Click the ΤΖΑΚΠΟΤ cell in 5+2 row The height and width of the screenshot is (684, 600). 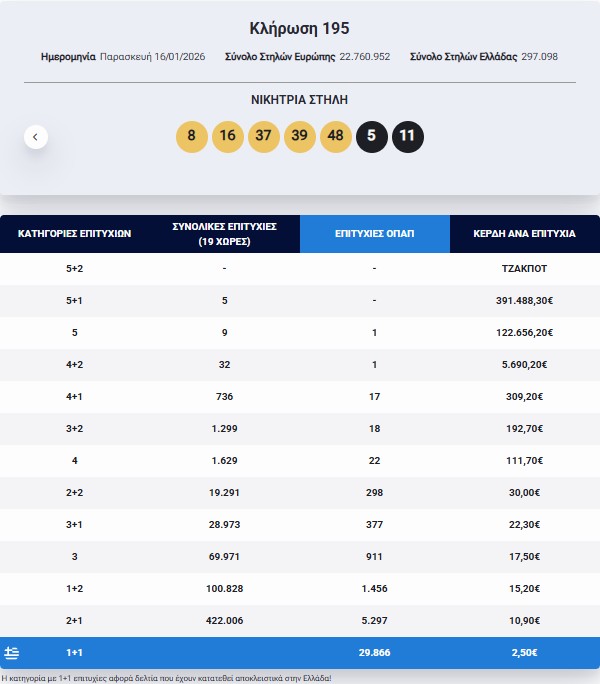525,269
